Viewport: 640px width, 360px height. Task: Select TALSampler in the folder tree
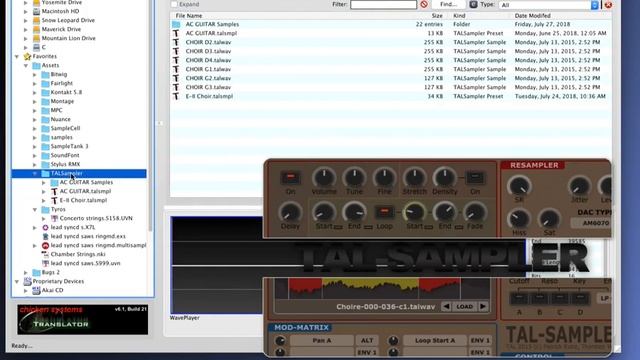(x=67, y=173)
